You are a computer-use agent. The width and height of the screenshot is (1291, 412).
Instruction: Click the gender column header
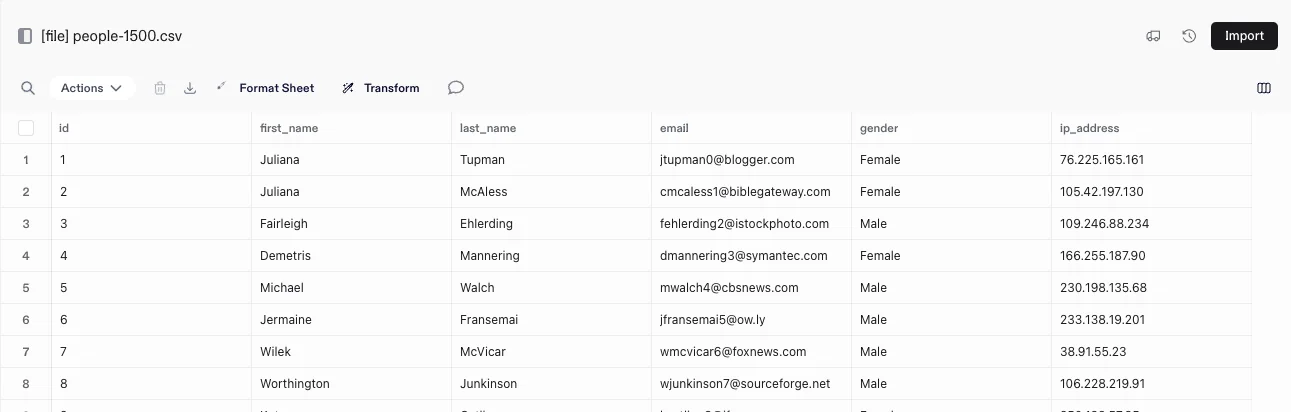point(879,128)
